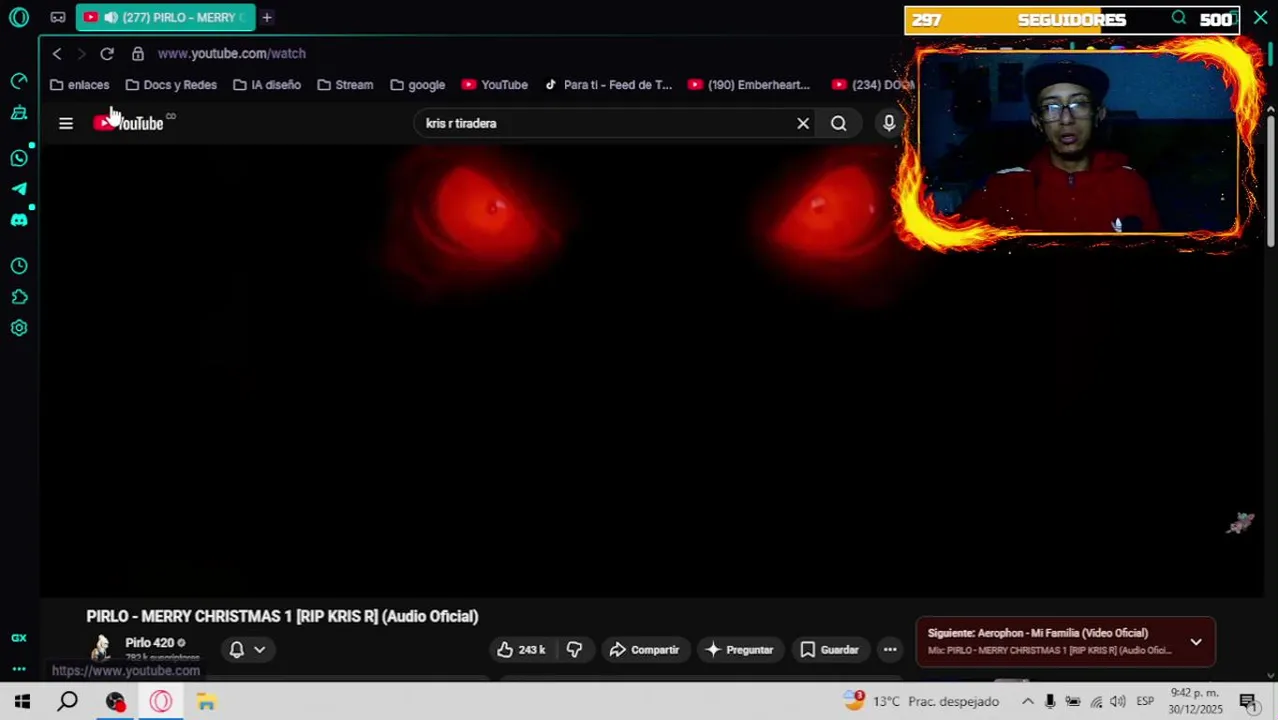Screen dimensions: 1278x720
Task: Go back to the previous page
Action: pyautogui.click(x=57, y=54)
